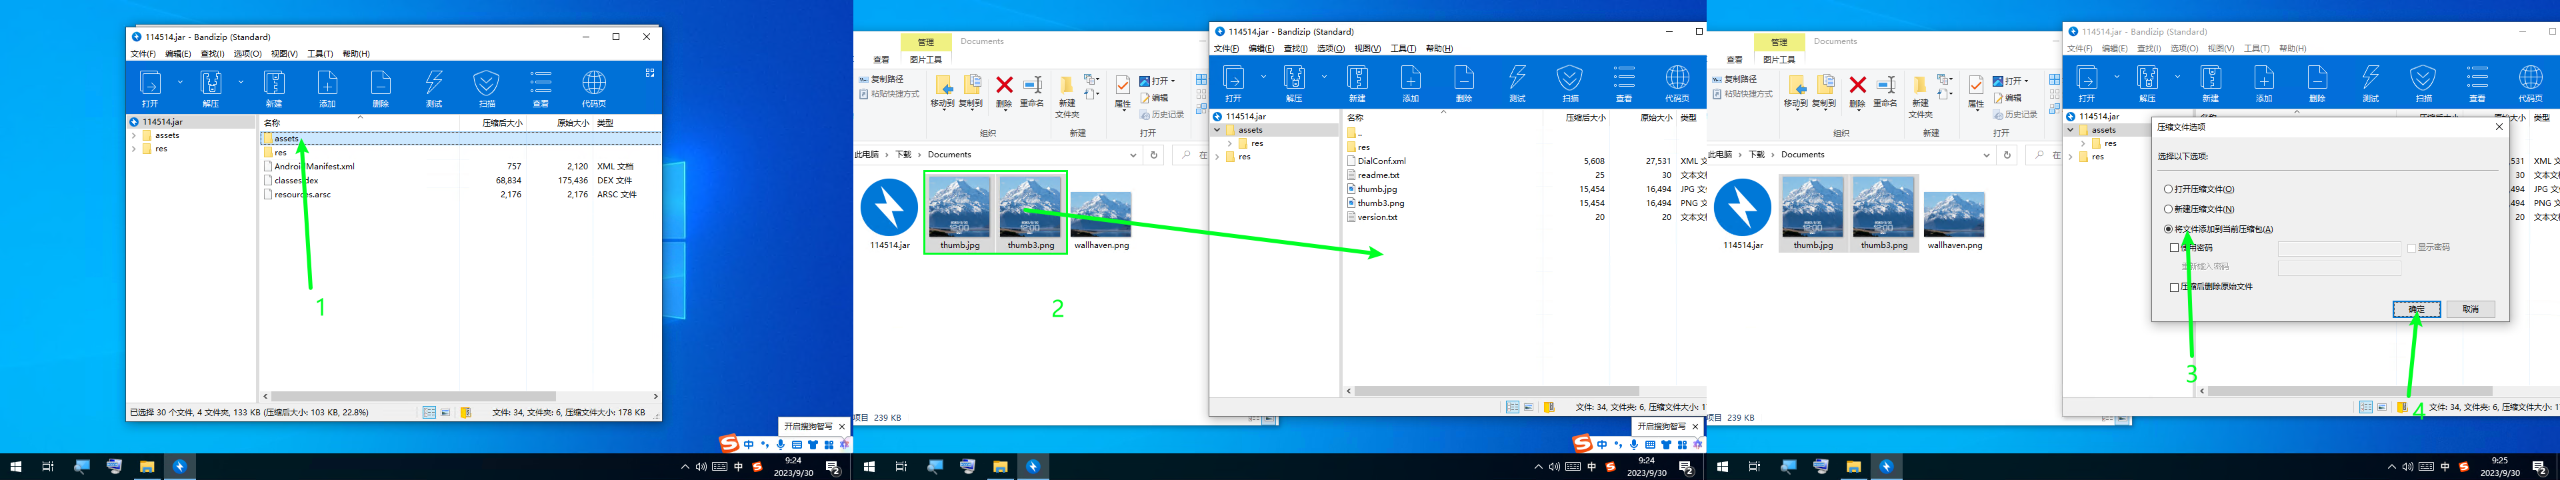This screenshot has width=2560, height=480.
Task: Click toolbar layout grid icon right of 代码页
Action: pyautogui.click(x=649, y=73)
